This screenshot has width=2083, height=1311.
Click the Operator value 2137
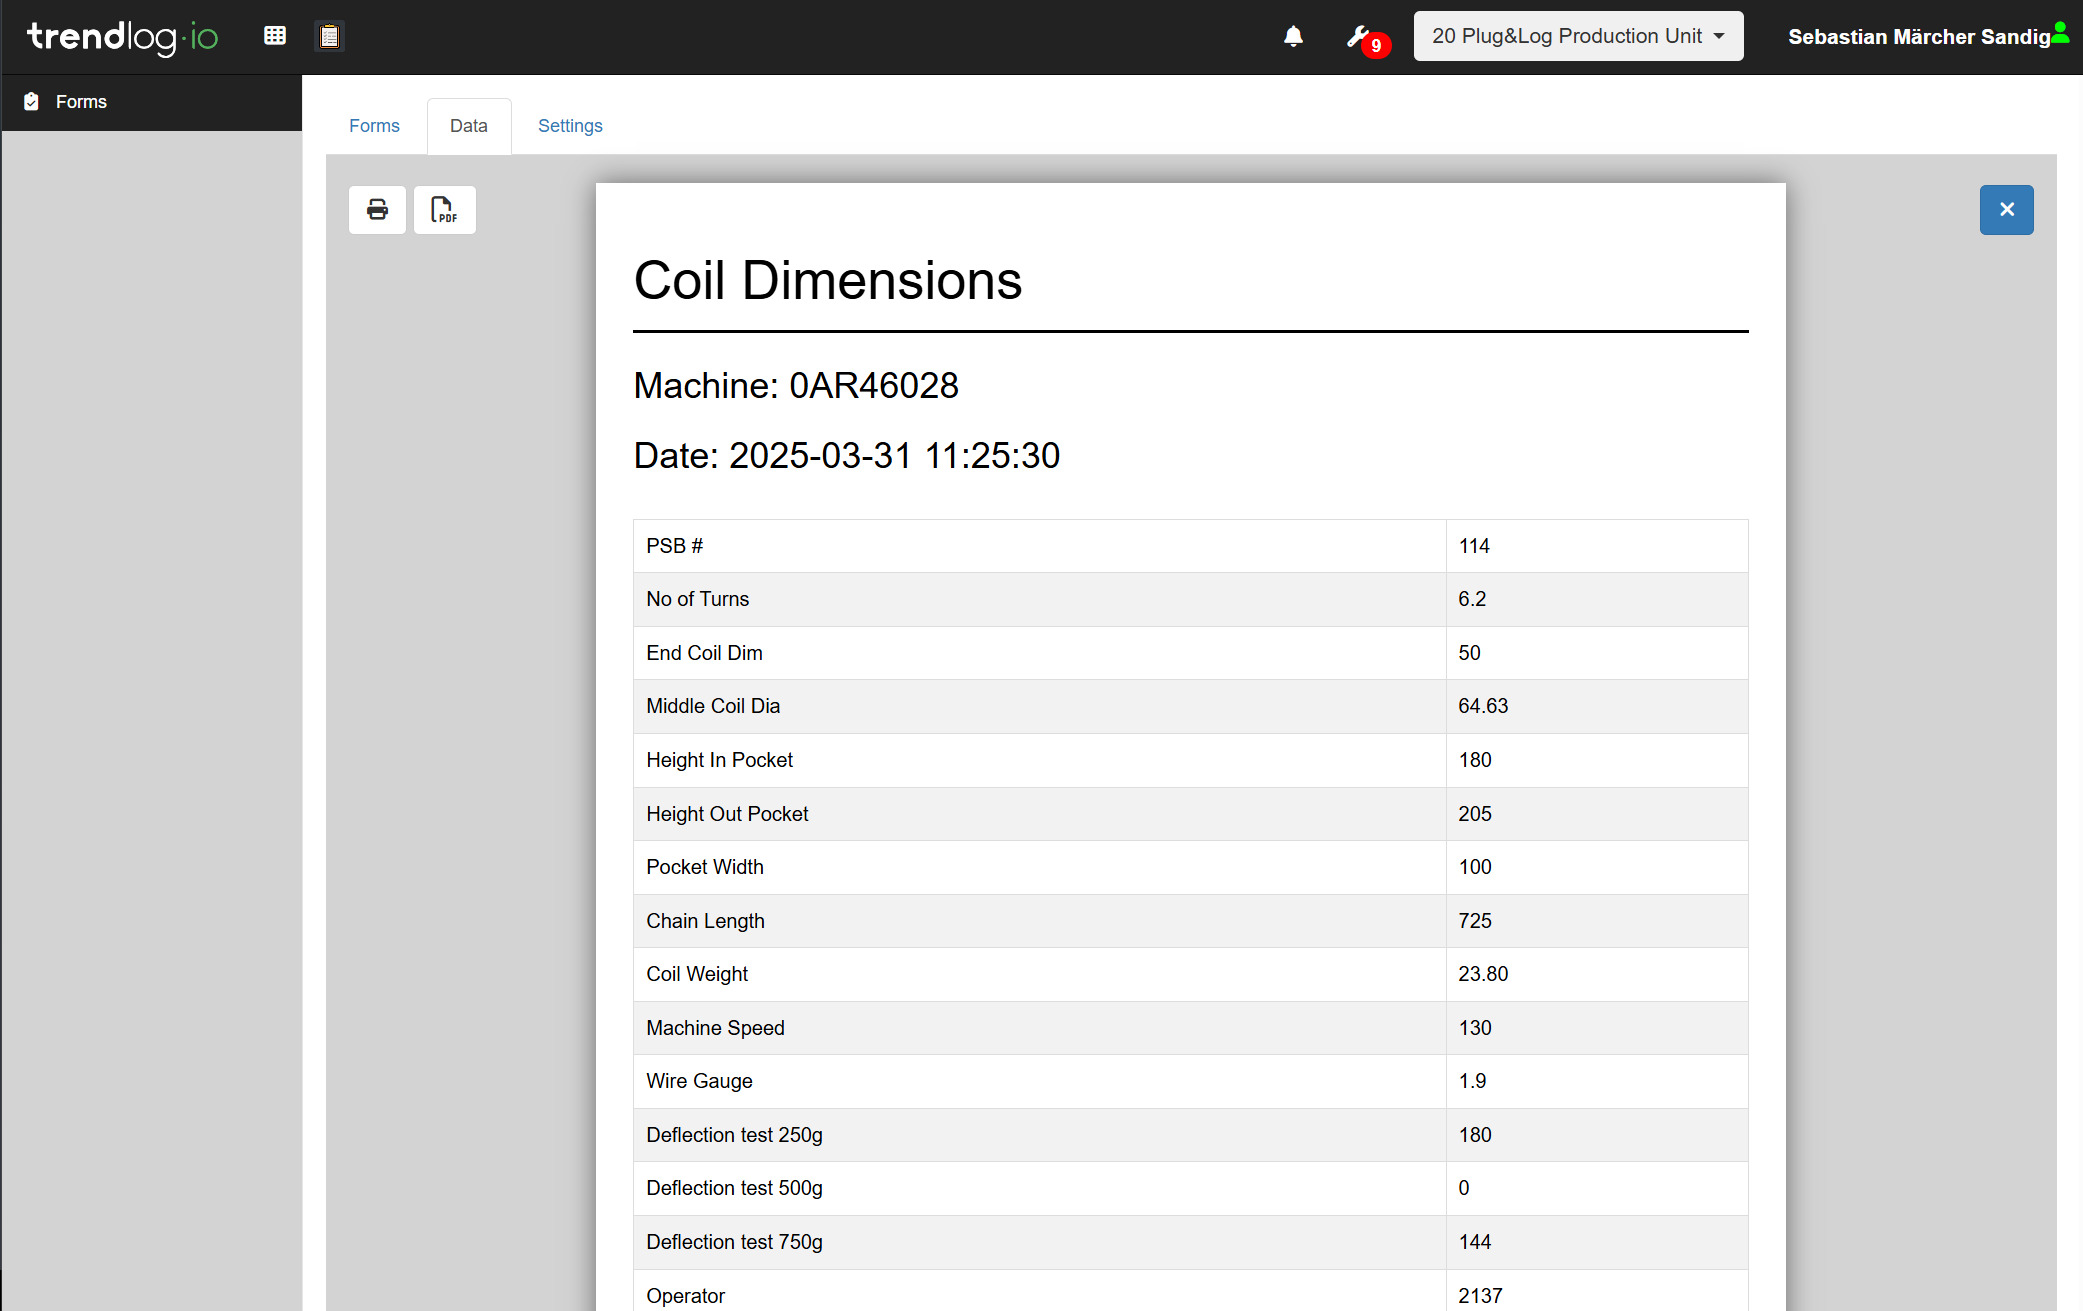(1480, 1296)
